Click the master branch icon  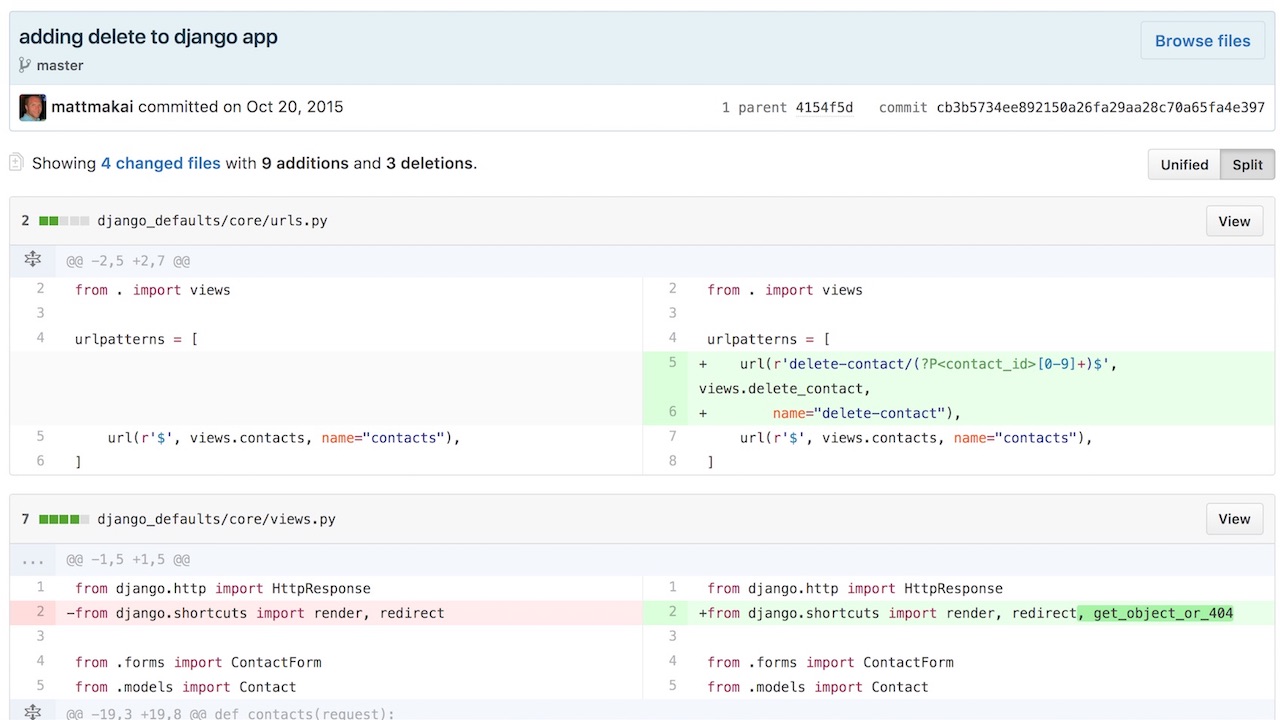(25, 65)
